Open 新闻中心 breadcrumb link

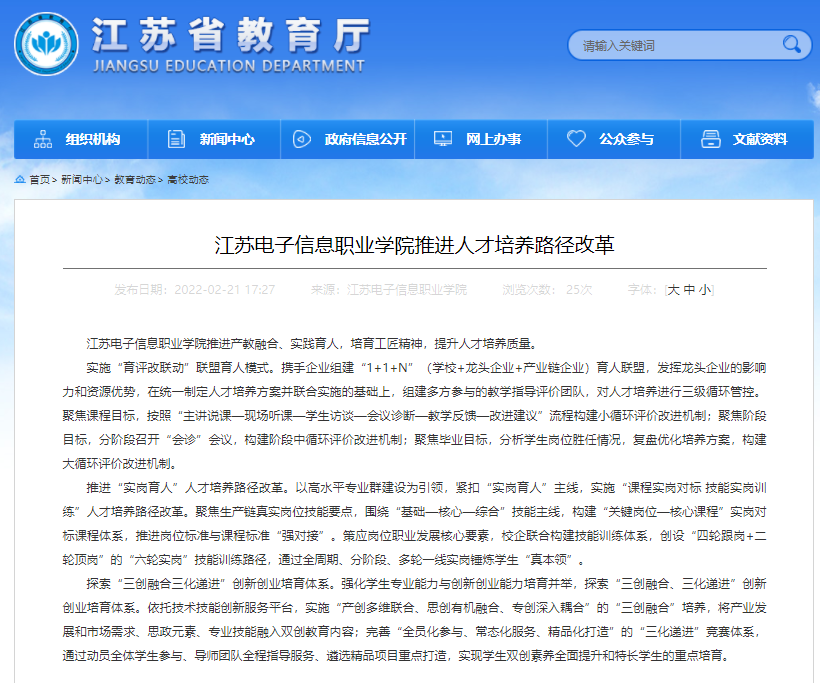tap(82, 179)
